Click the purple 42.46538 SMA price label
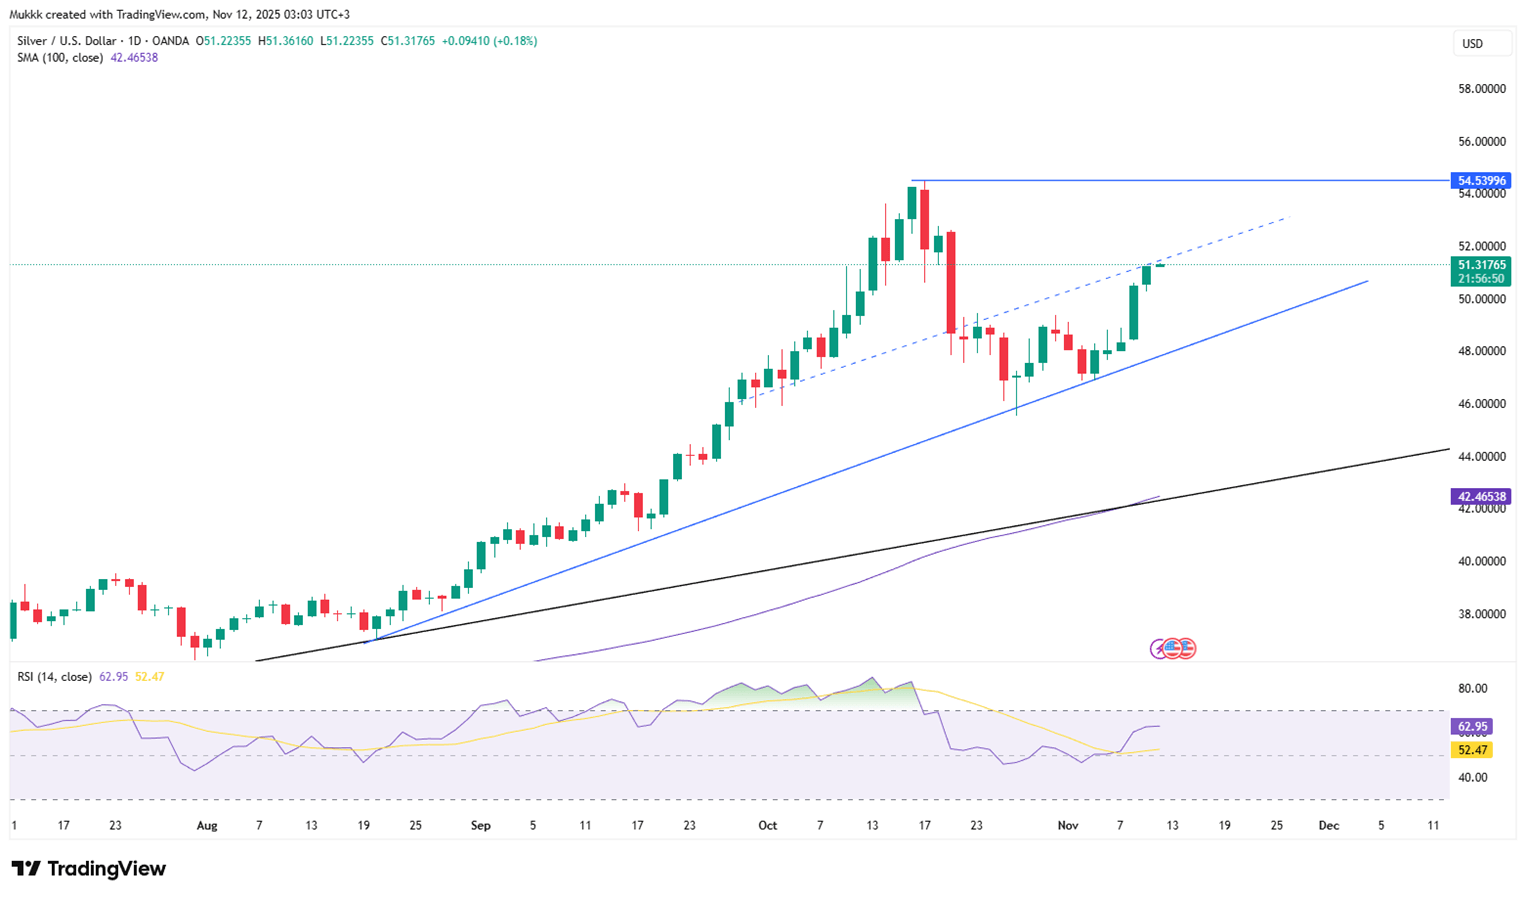The width and height of the screenshot is (1526, 898). pyautogui.click(x=1480, y=496)
